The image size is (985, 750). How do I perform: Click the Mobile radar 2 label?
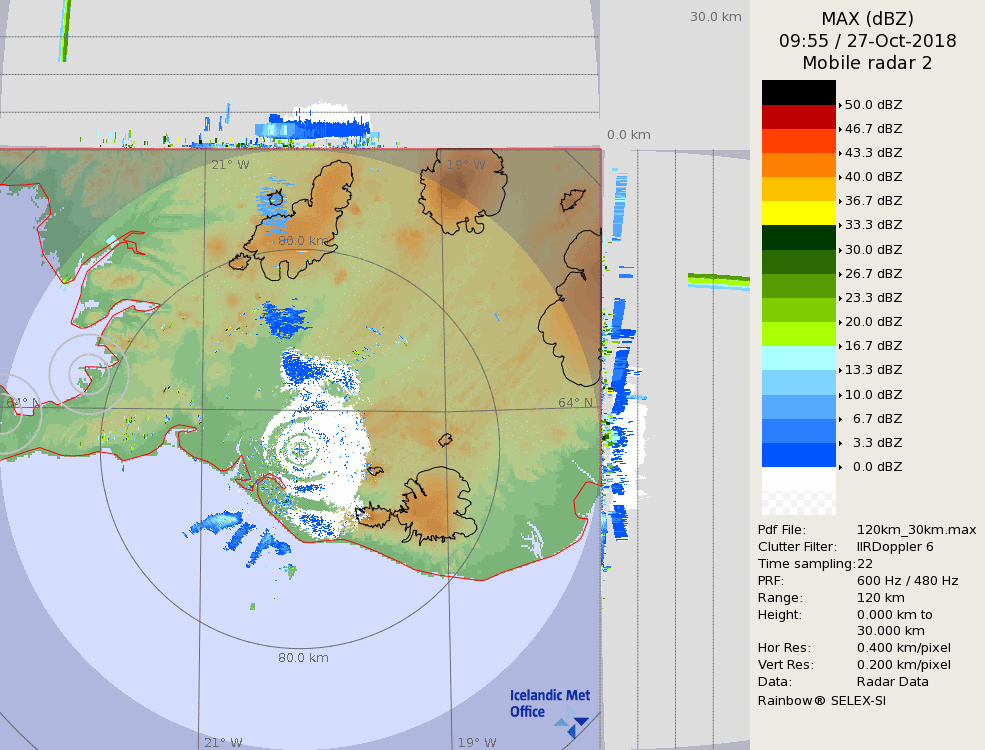[x=867, y=63]
